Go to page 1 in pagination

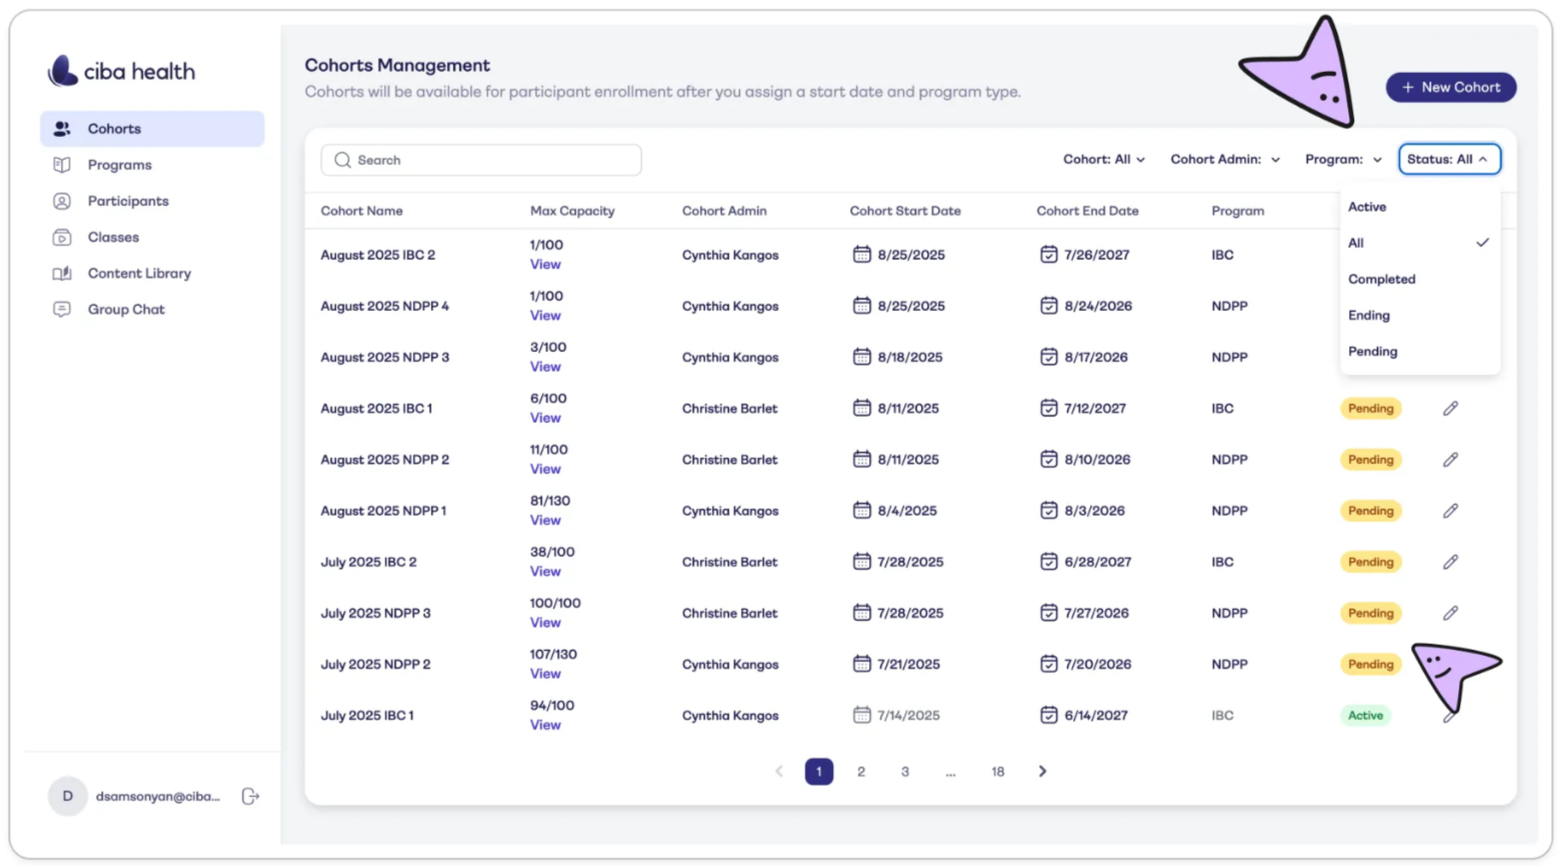click(x=819, y=771)
